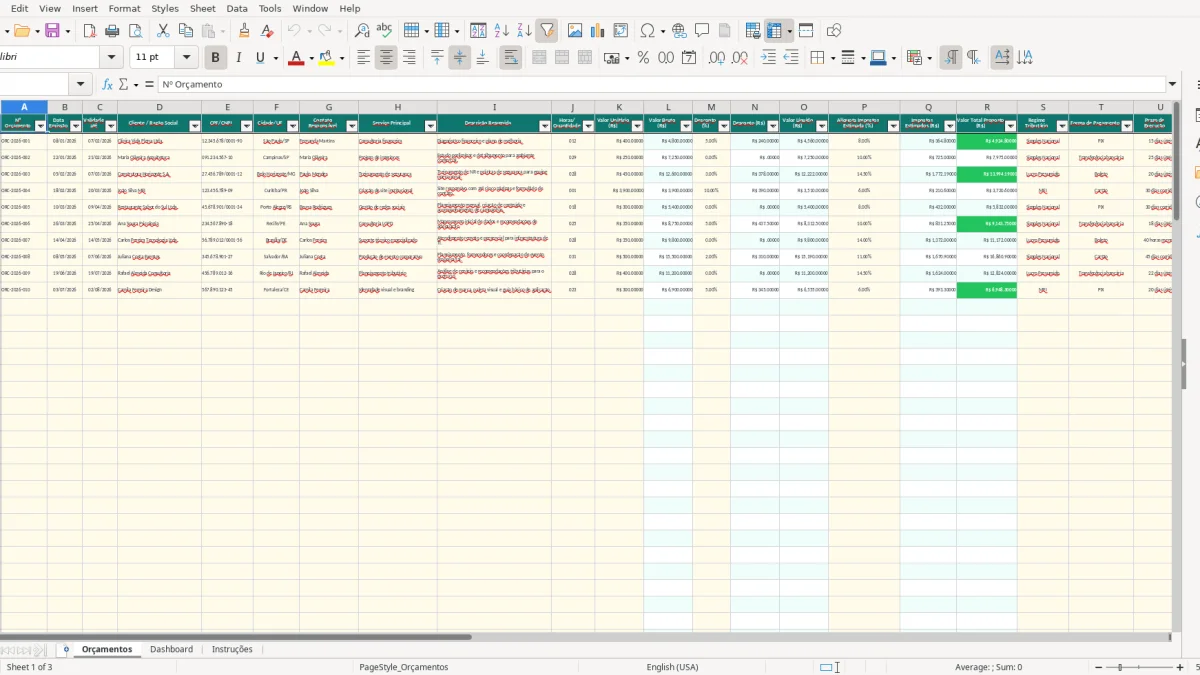Add a decimal place
The height and width of the screenshot is (675, 1200).
click(x=717, y=58)
